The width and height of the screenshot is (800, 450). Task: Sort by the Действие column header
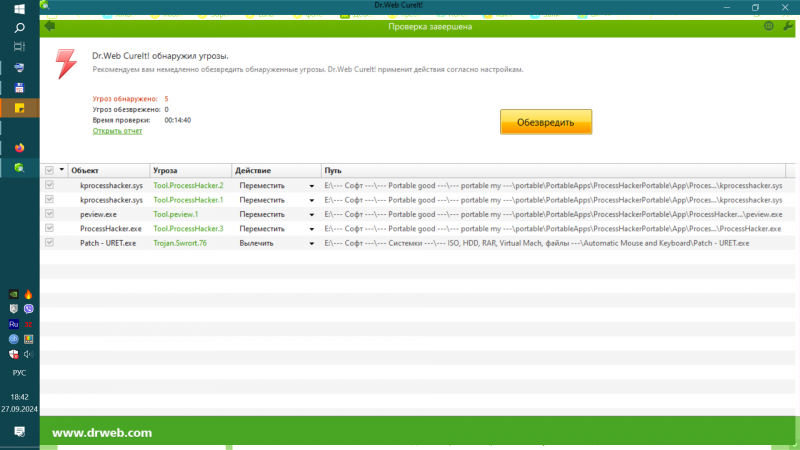pyautogui.click(x=276, y=170)
